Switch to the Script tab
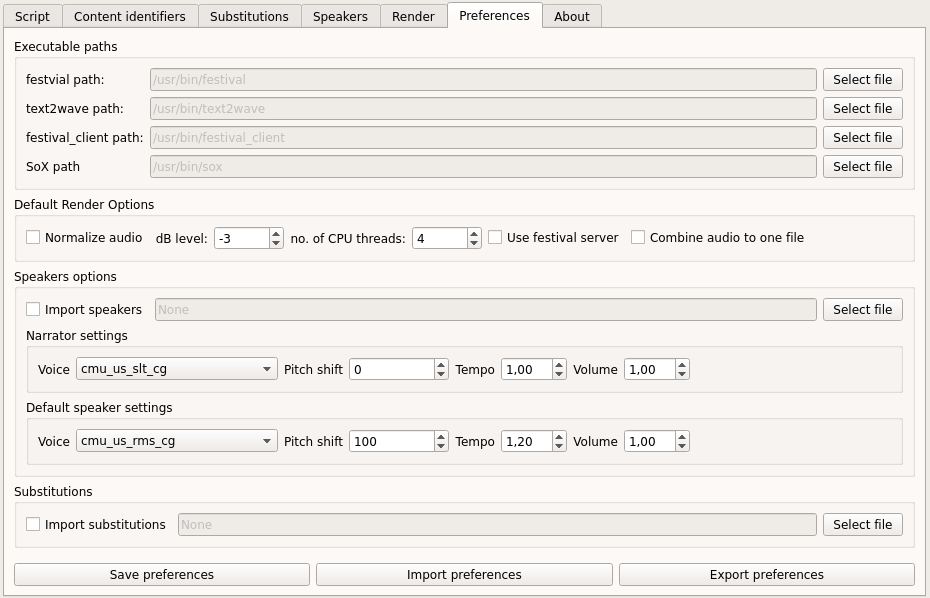This screenshot has height=598, width=930. [32, 16]
